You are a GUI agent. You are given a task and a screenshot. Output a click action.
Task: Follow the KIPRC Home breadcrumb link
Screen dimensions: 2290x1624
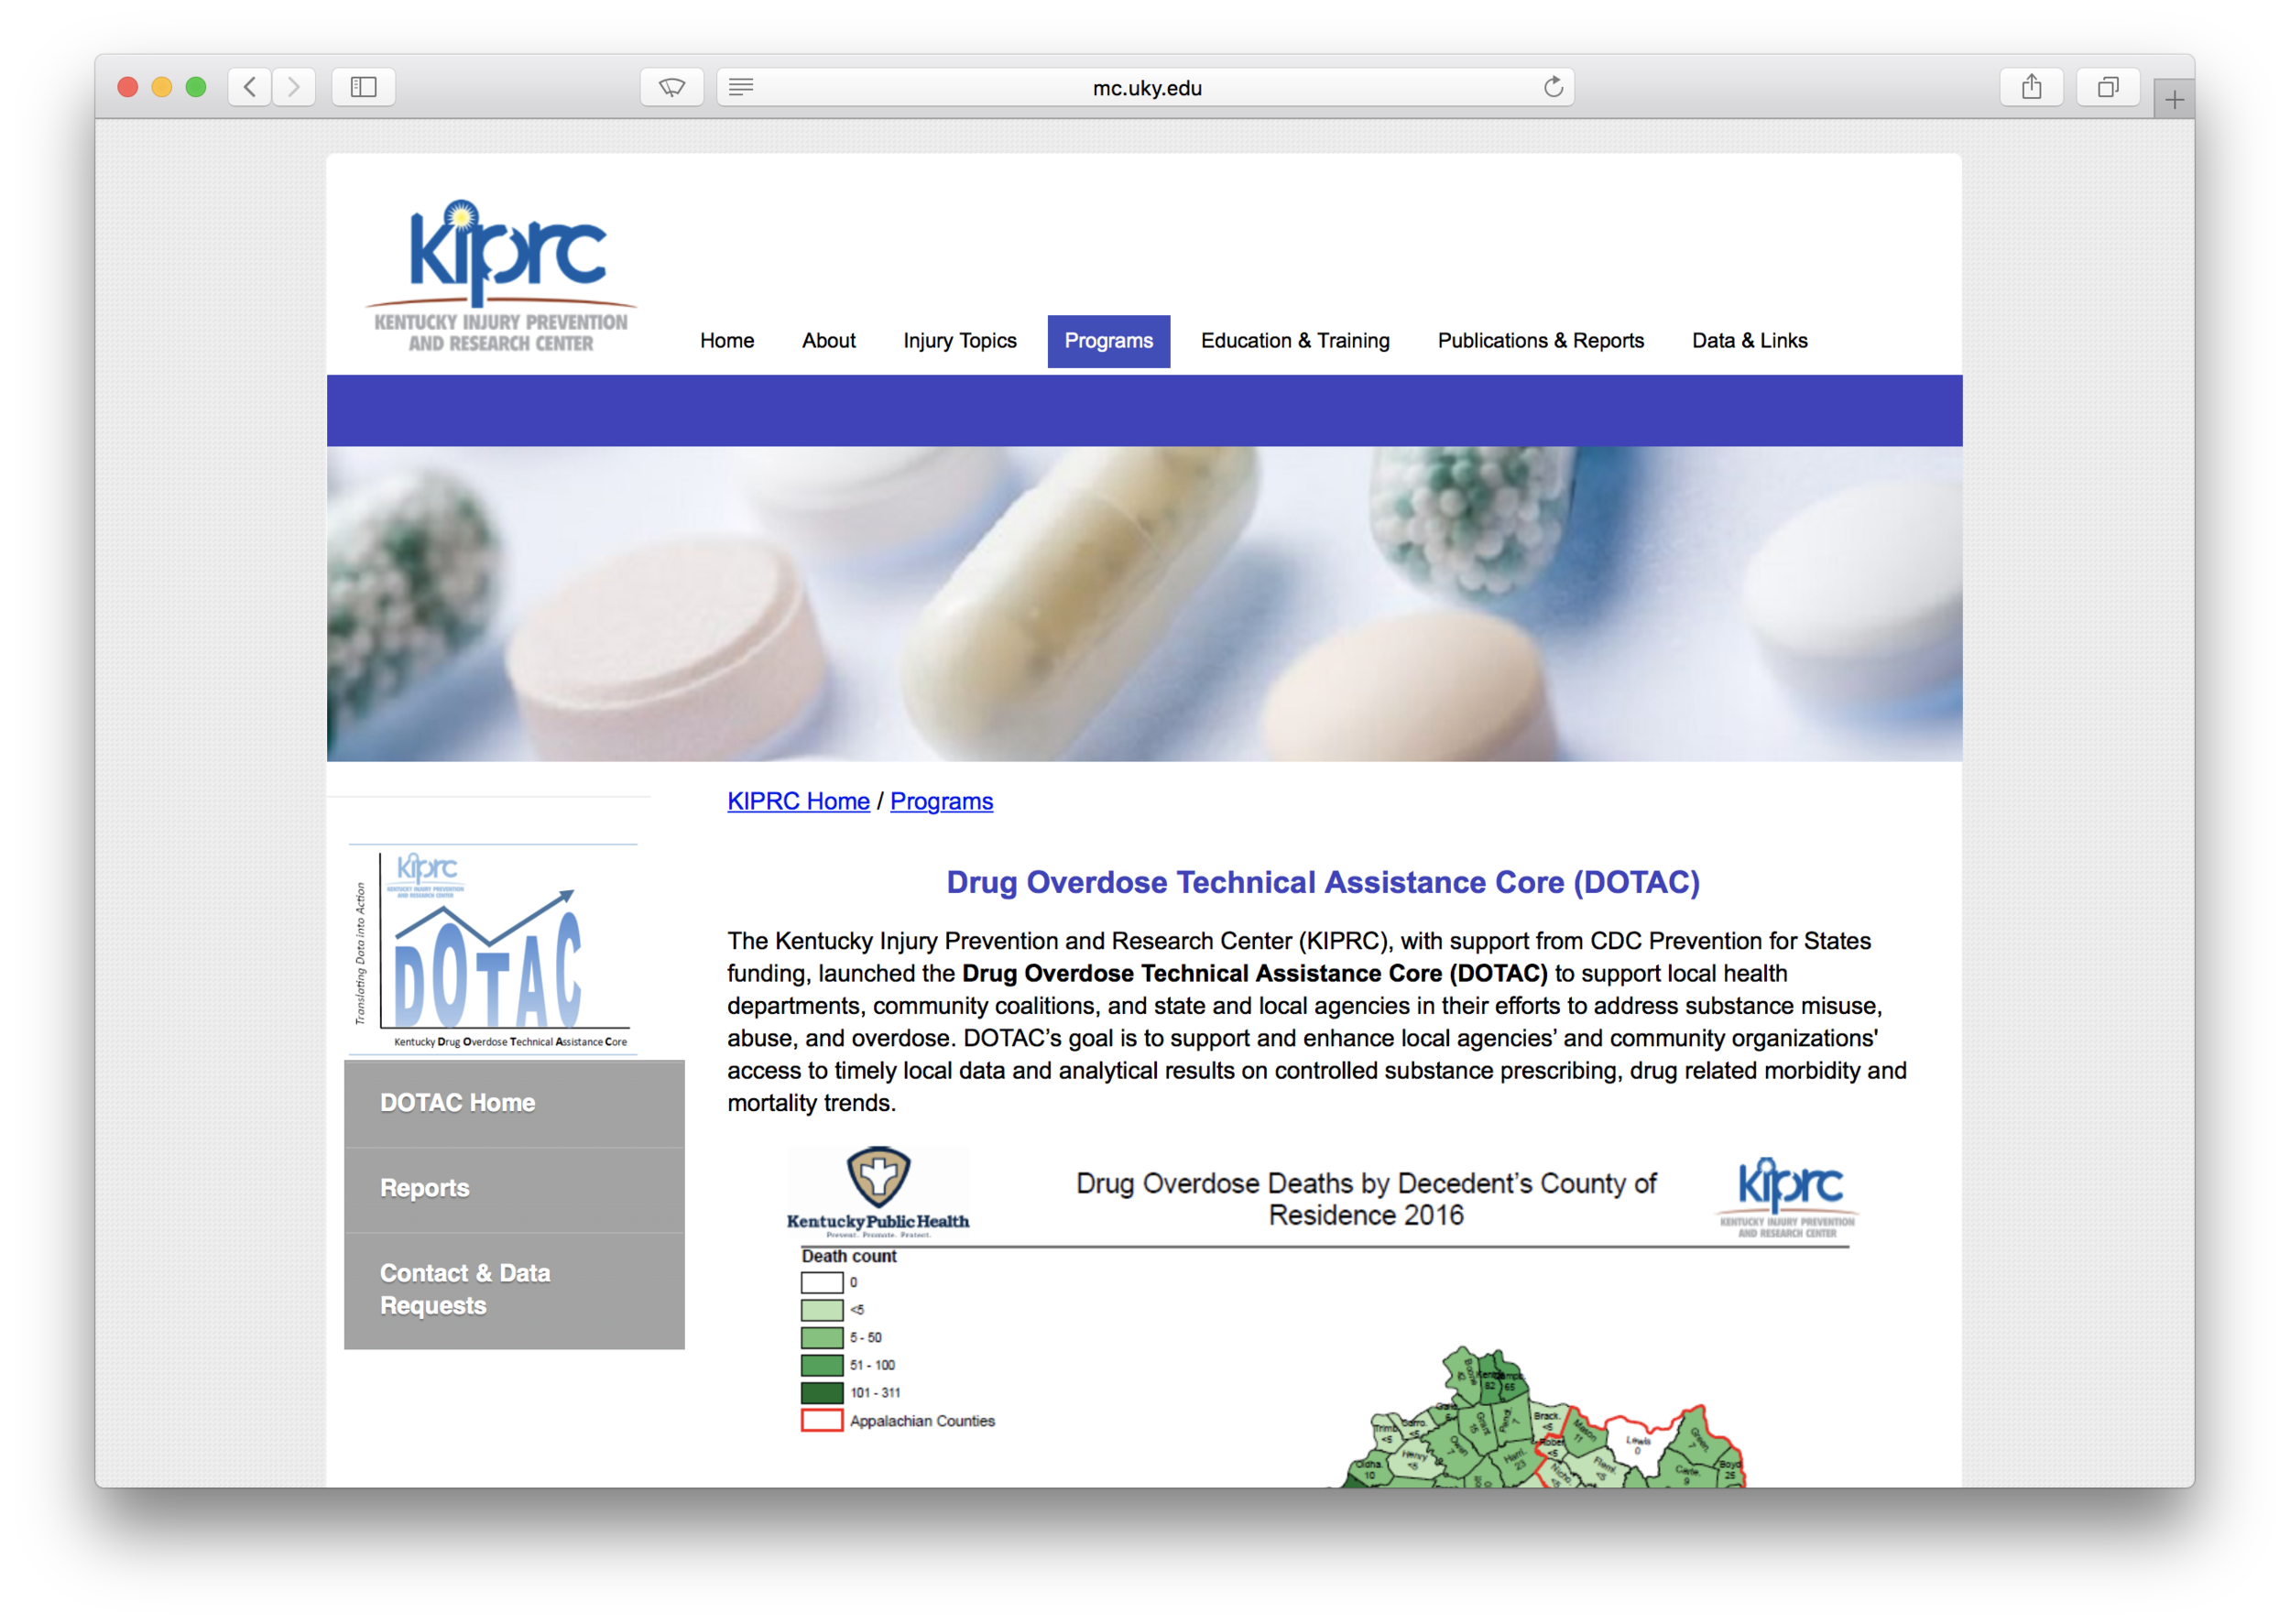(798, 802)
